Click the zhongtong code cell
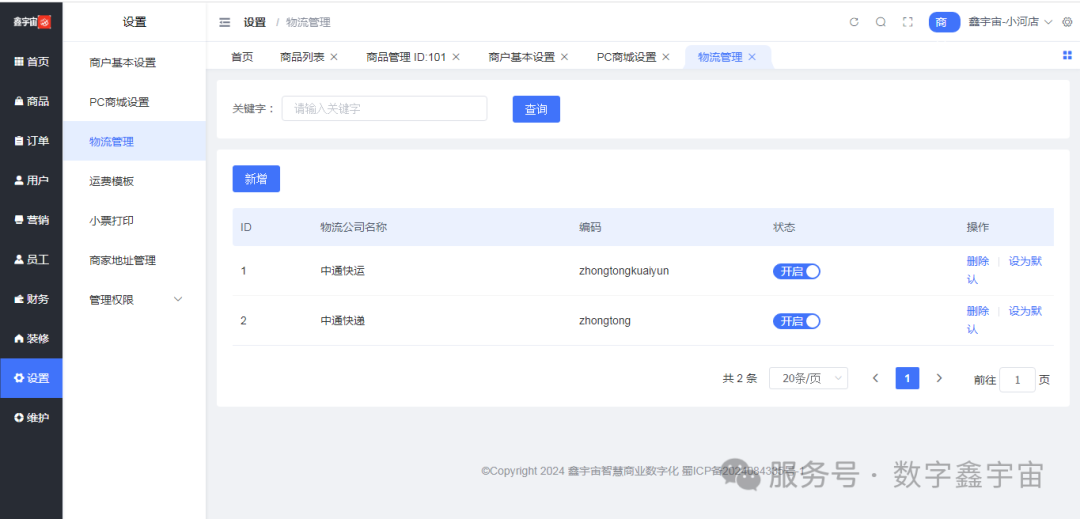Viewport: 1080px width, 519px height. pos(605,320)
